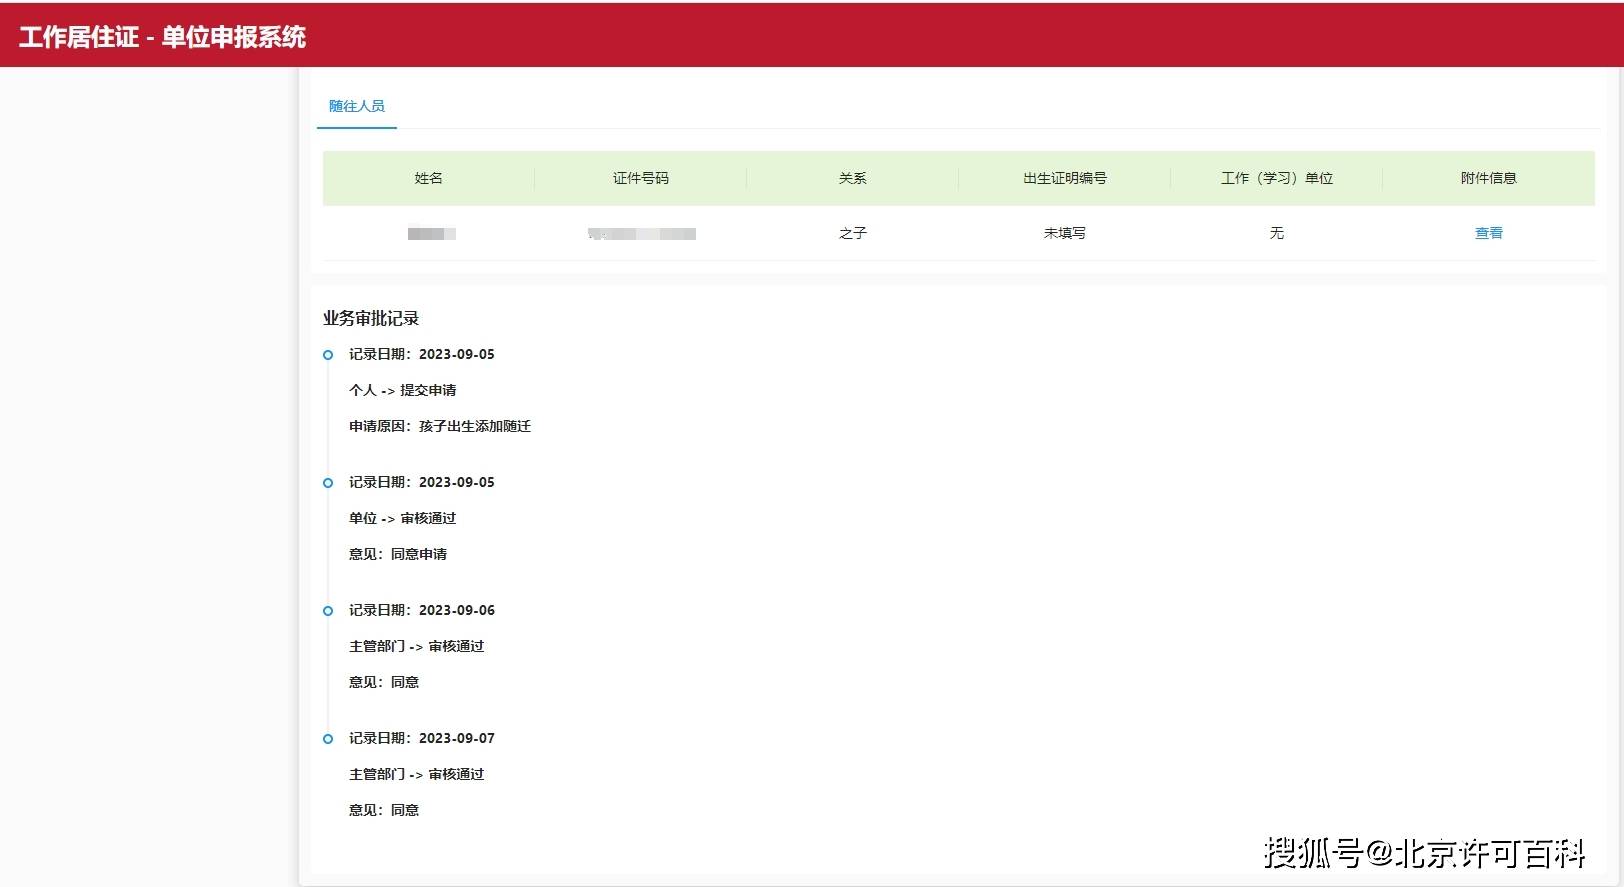The image size is (1624, 887).
Task: Click 记录日期：2023-09-07 text
Action: pyautogui.click(x=421, y=738)
